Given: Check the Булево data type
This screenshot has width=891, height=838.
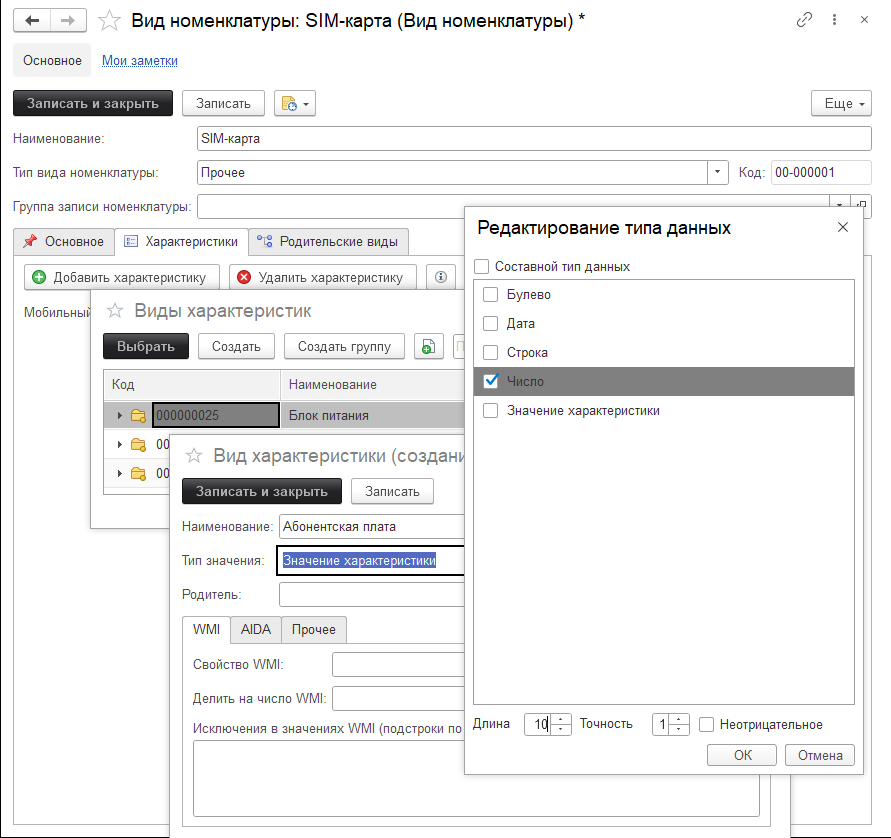Looking at the screenshot, I should tap(491, 295).
